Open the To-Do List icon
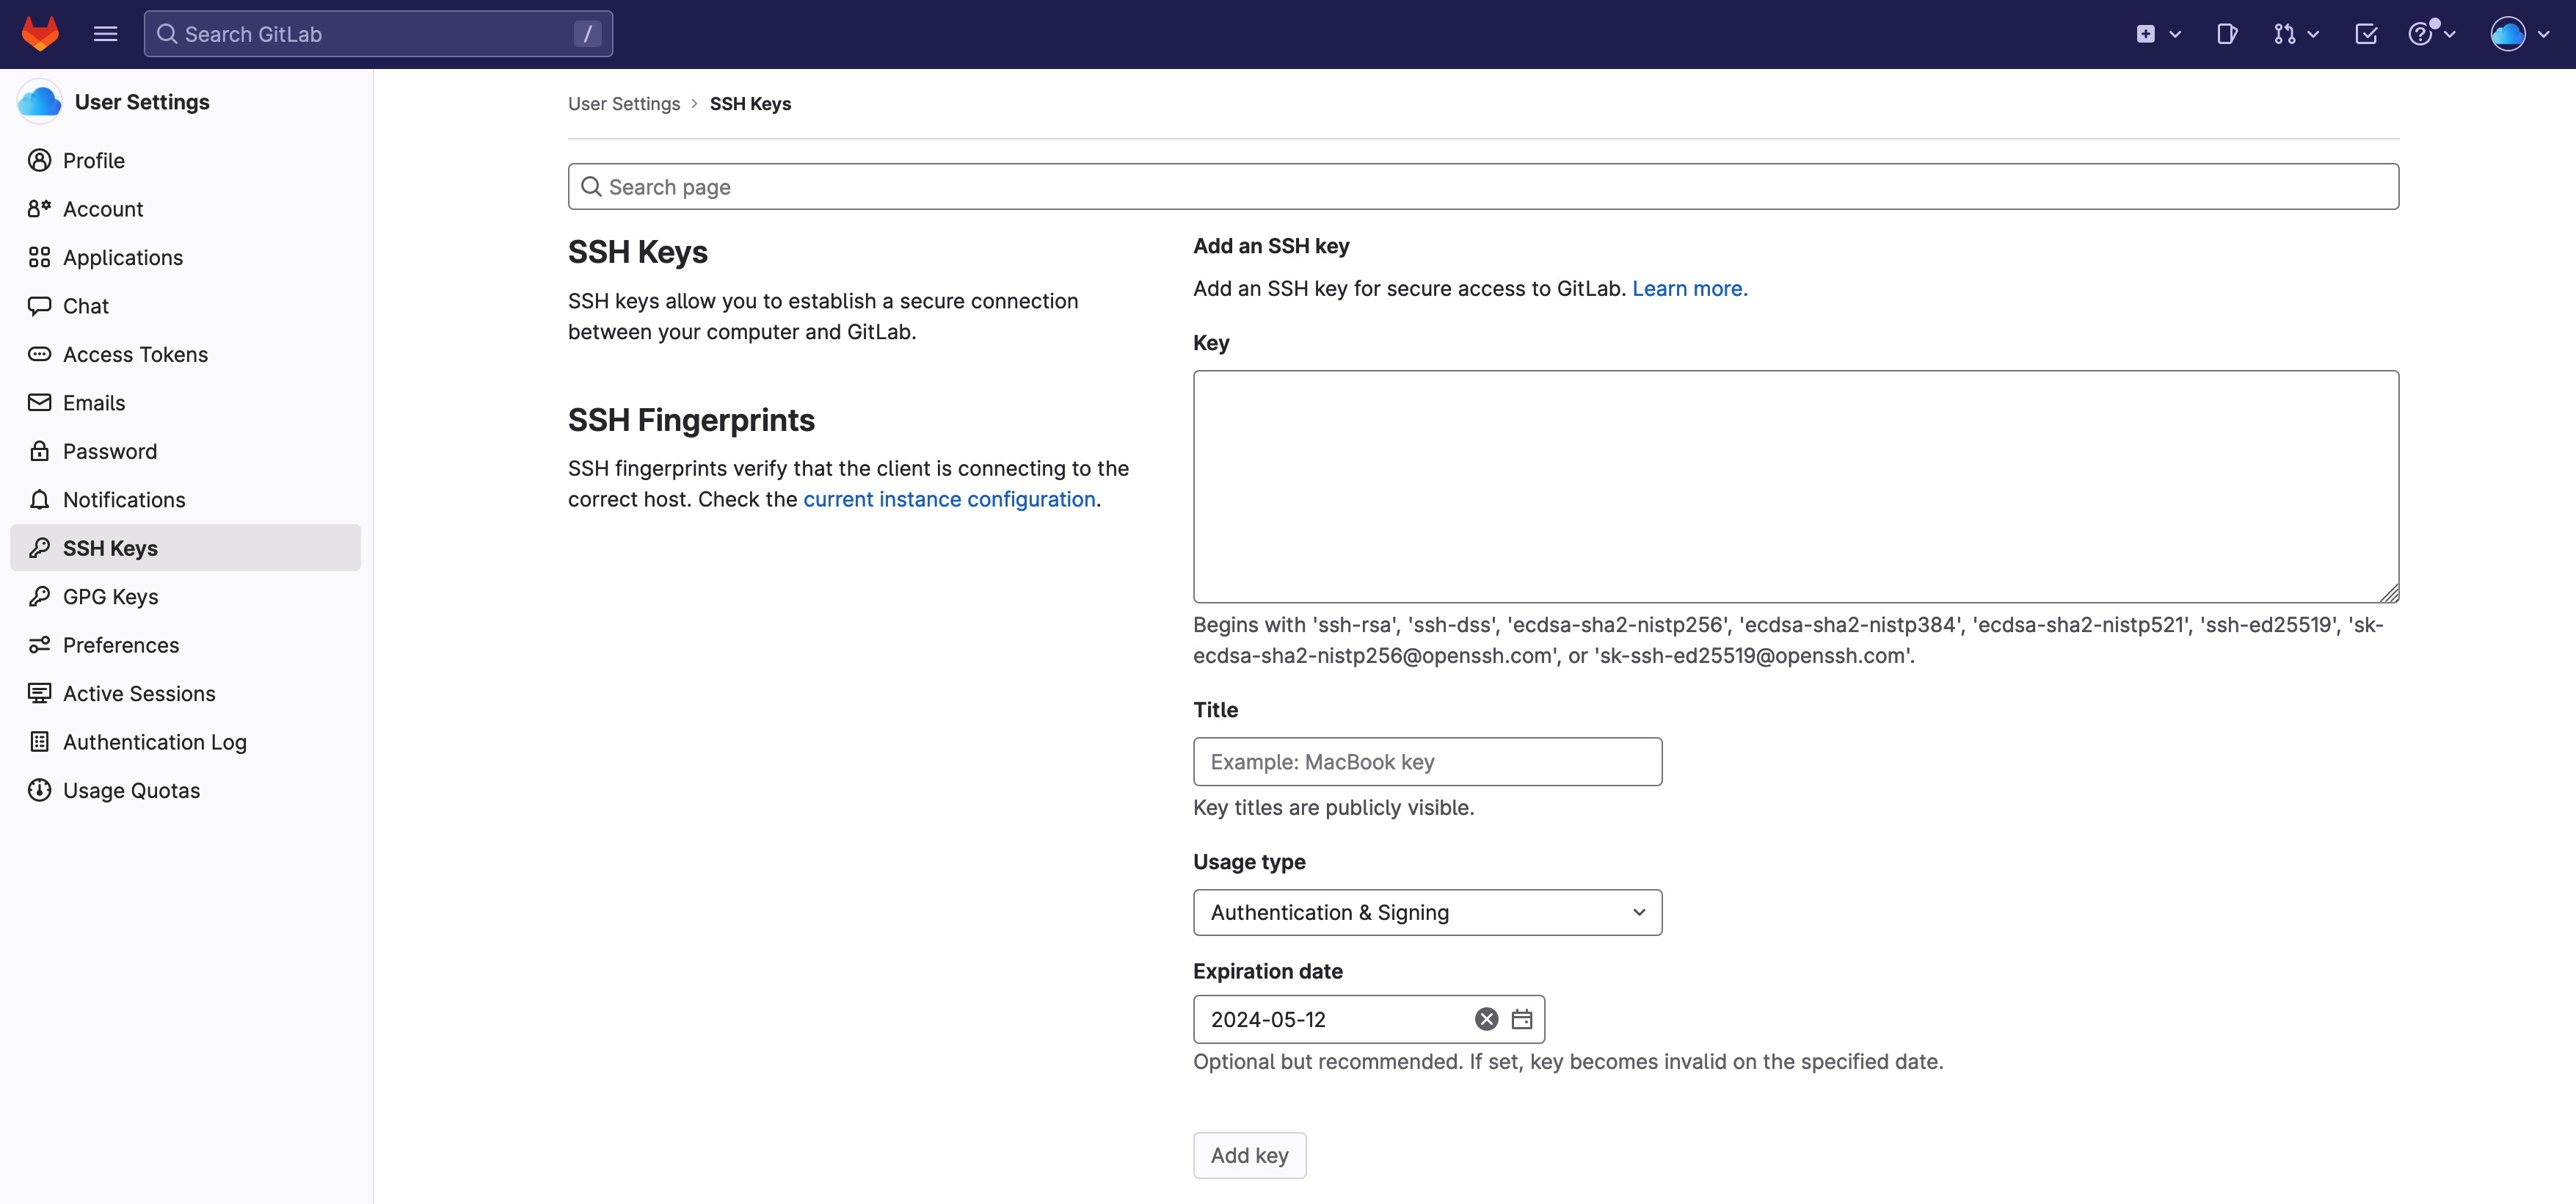 coord(2366,33)
